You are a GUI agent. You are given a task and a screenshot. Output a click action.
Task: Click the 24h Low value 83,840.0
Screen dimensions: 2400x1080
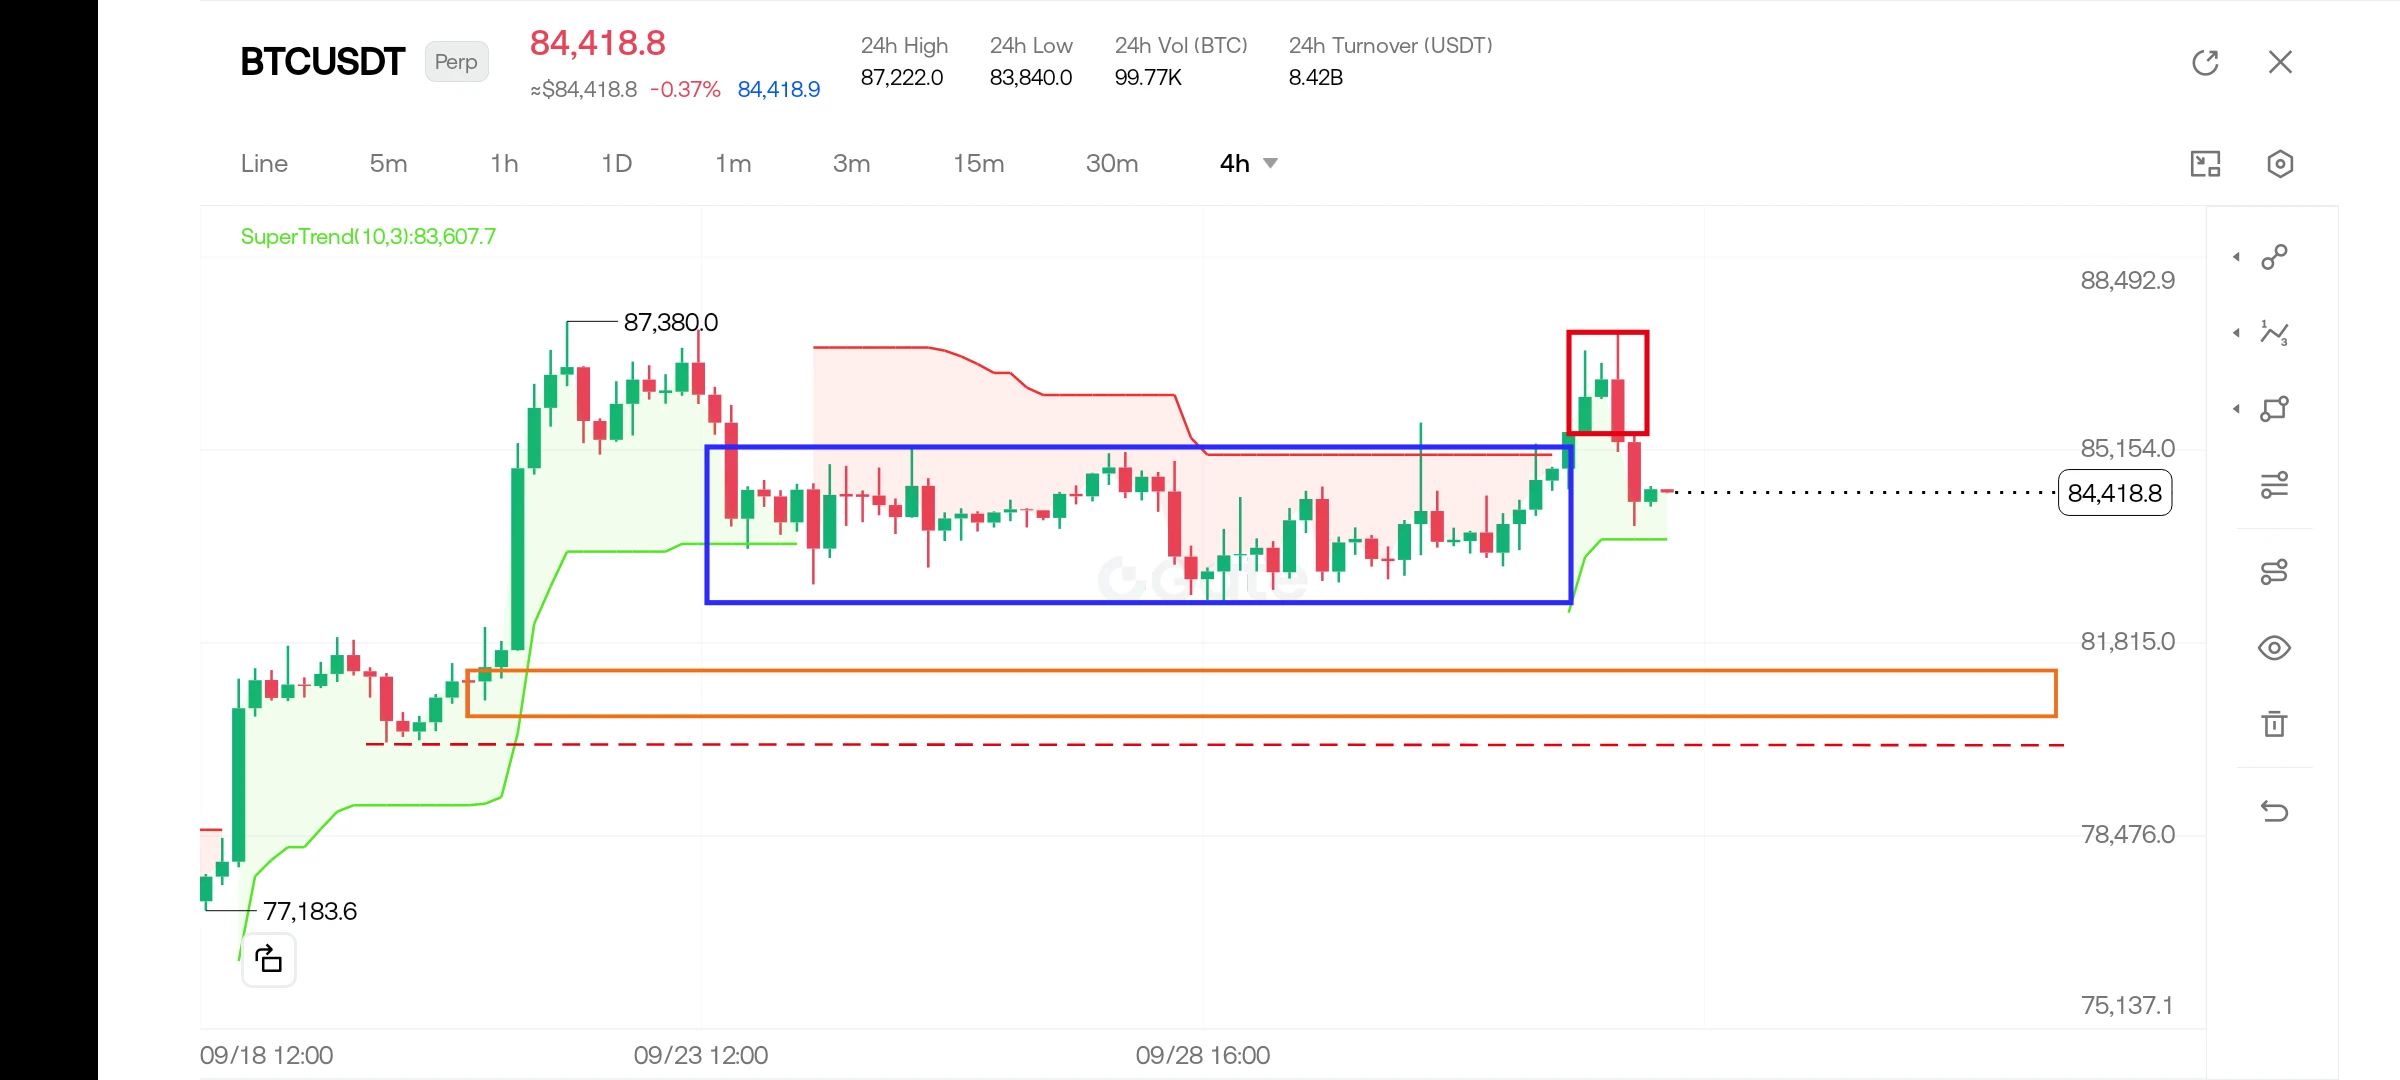click(1031, 78)
